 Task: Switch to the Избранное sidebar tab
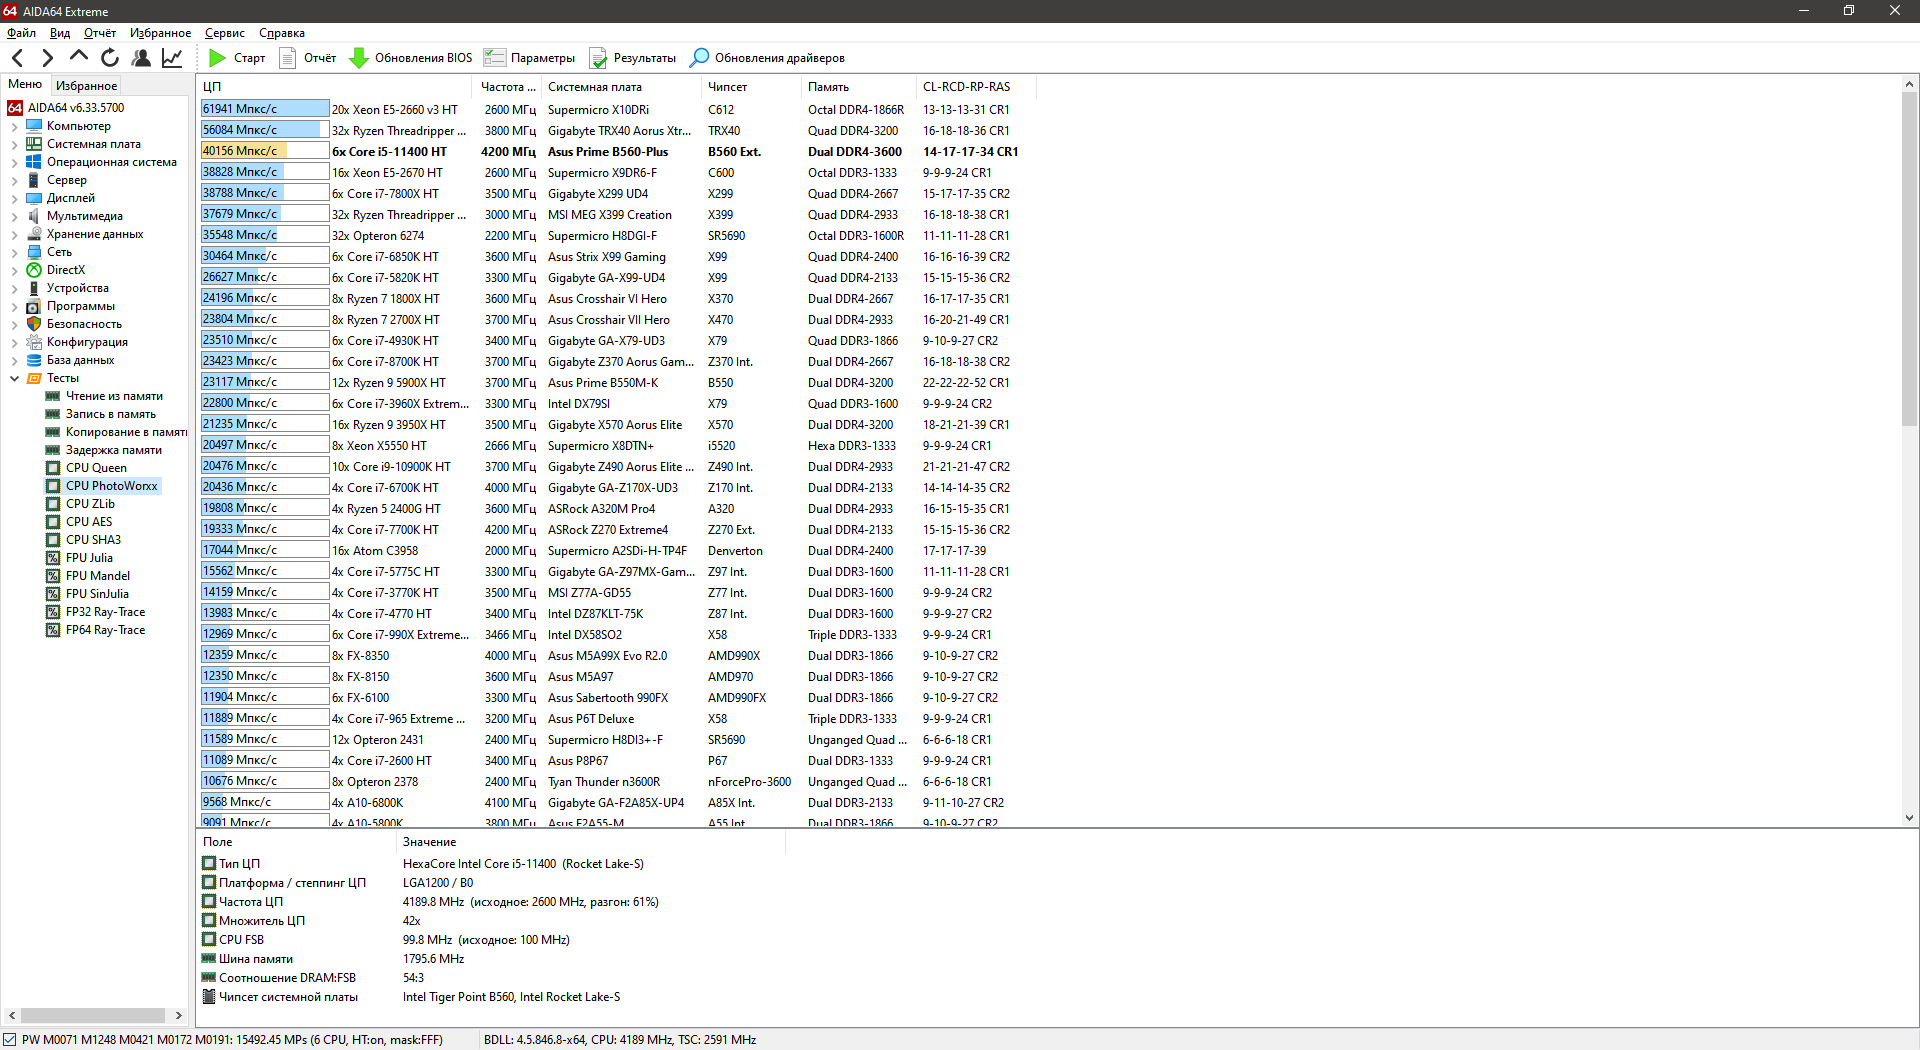pyautogui.click(x=87, y=86)
